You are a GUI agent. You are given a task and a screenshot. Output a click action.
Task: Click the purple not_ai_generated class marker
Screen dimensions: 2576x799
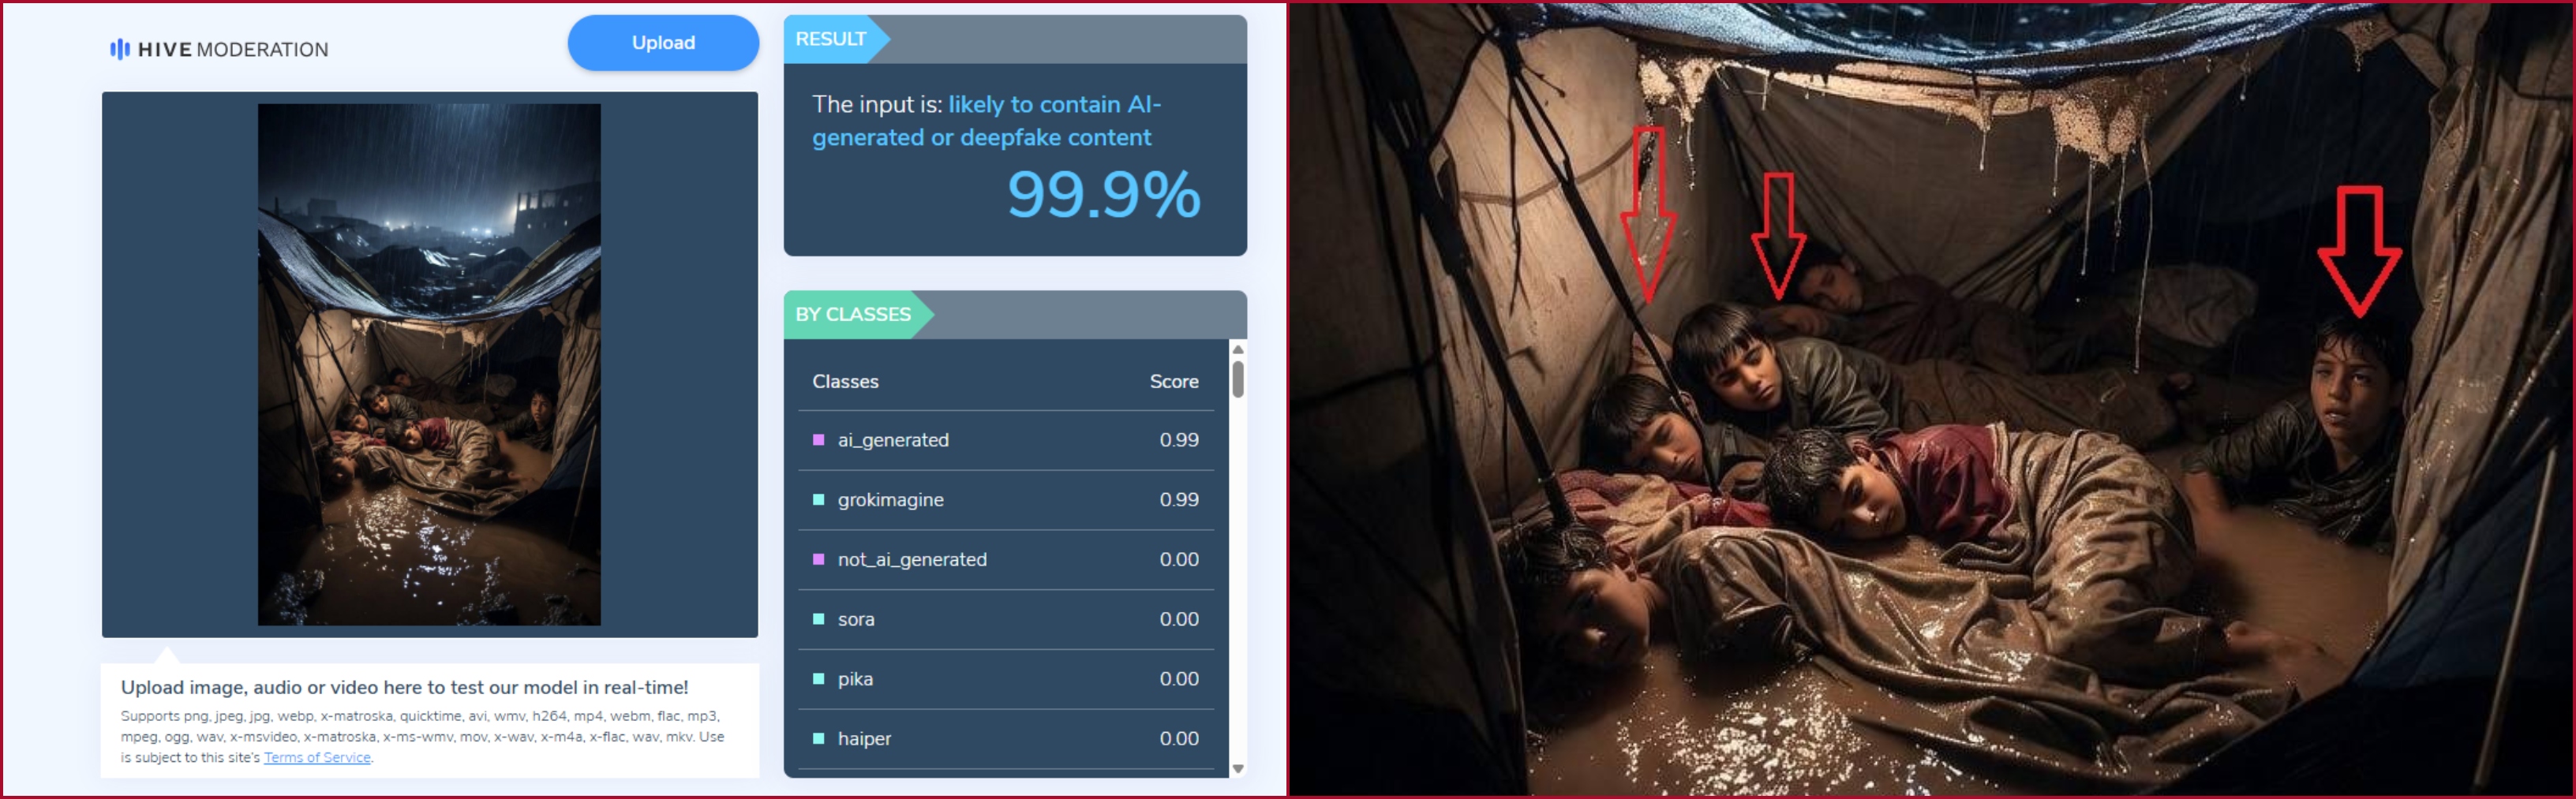(818, 560)
